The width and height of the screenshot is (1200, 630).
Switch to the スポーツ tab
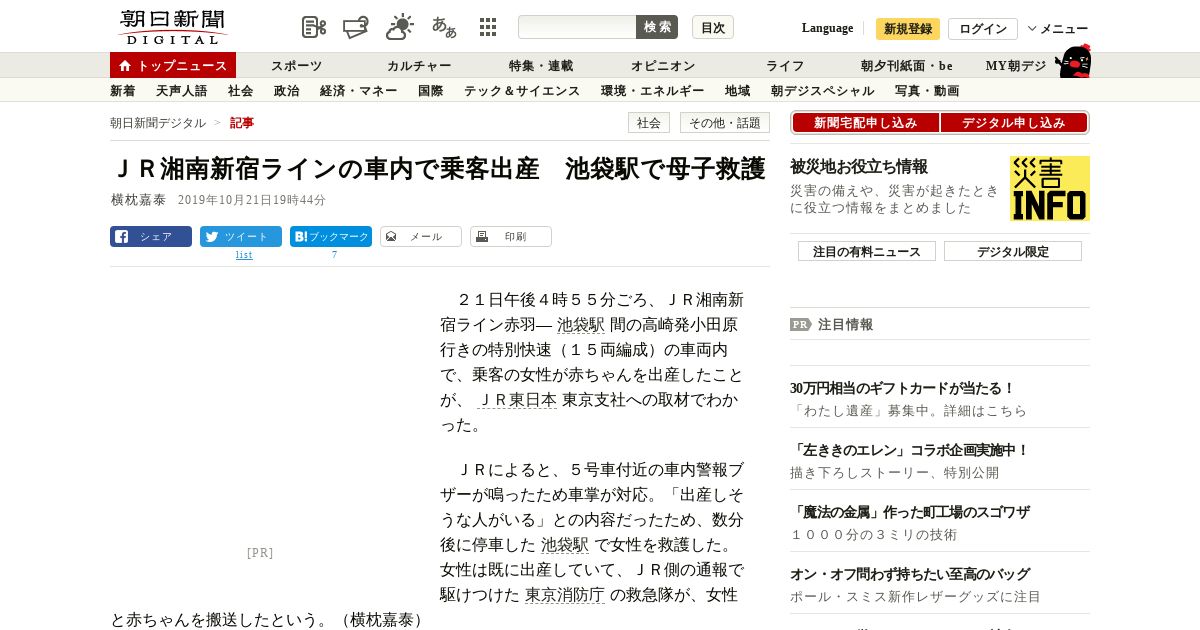click(297, 66)
